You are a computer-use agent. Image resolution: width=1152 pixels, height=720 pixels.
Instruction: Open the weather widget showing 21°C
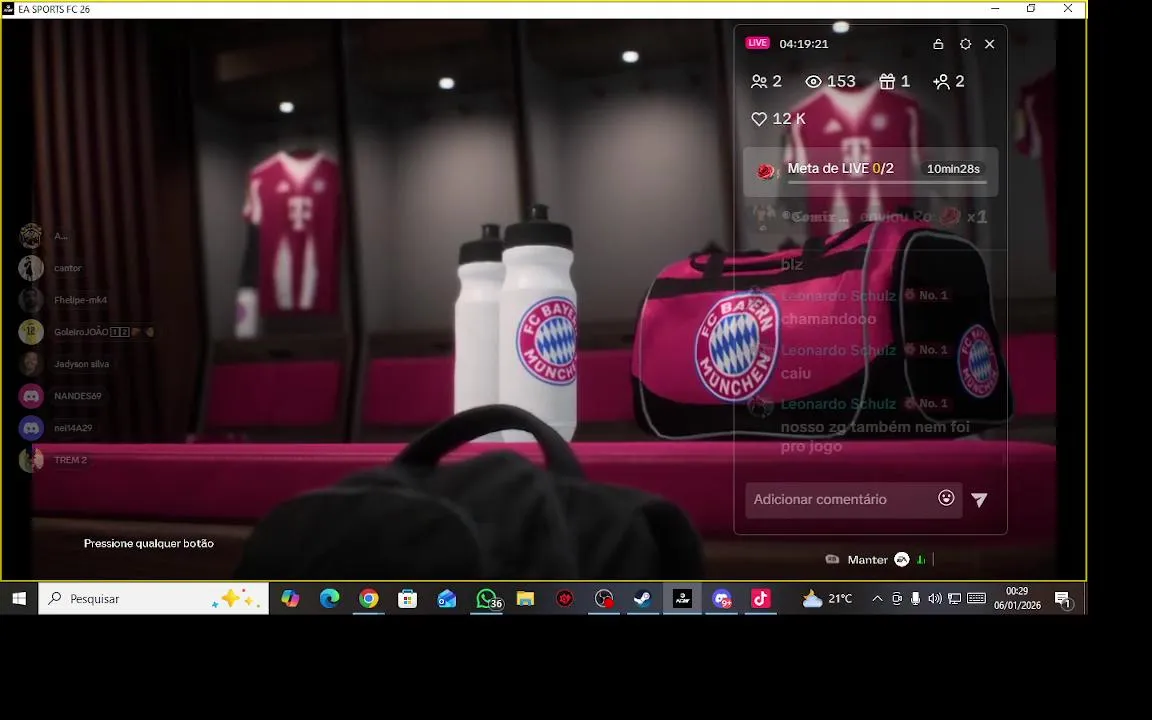coord(828,599)
